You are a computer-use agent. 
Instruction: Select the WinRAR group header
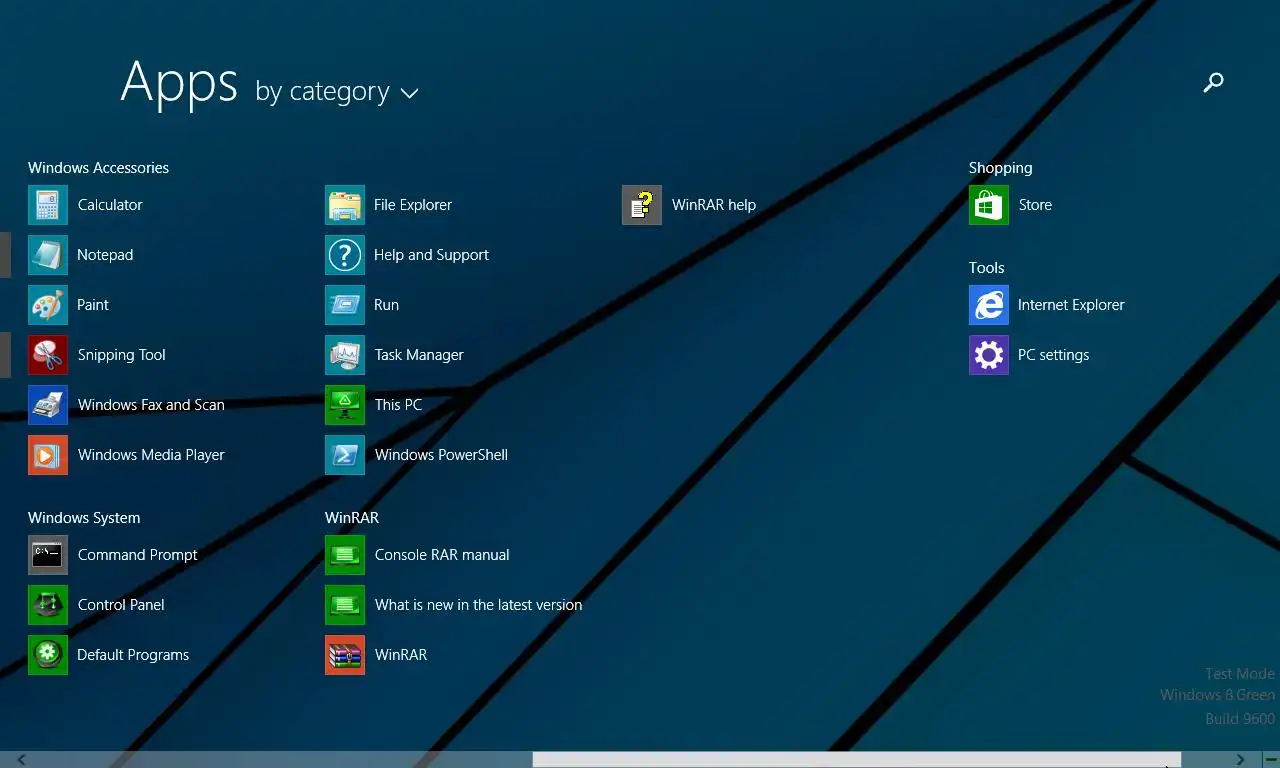tap(352, 518)
